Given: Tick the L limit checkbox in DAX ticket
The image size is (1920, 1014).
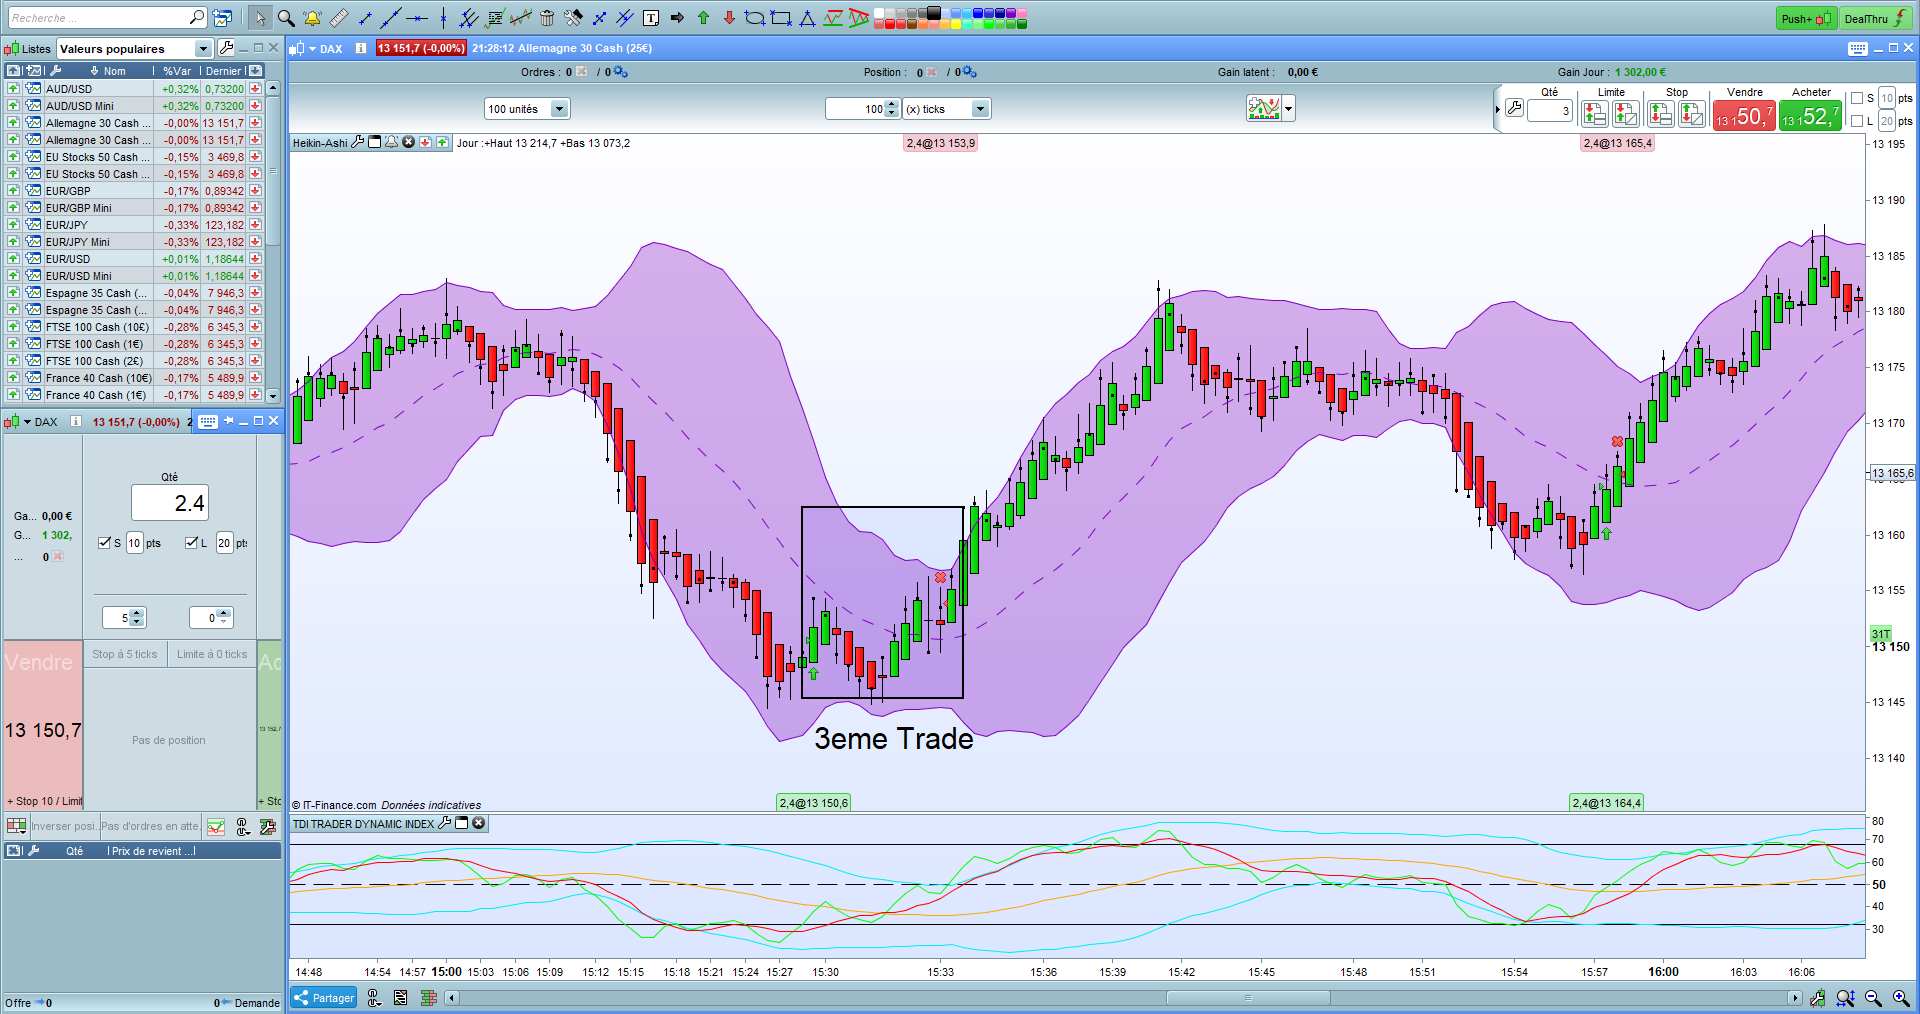Looking at the screenshot, I should click(x=192, y=542).
